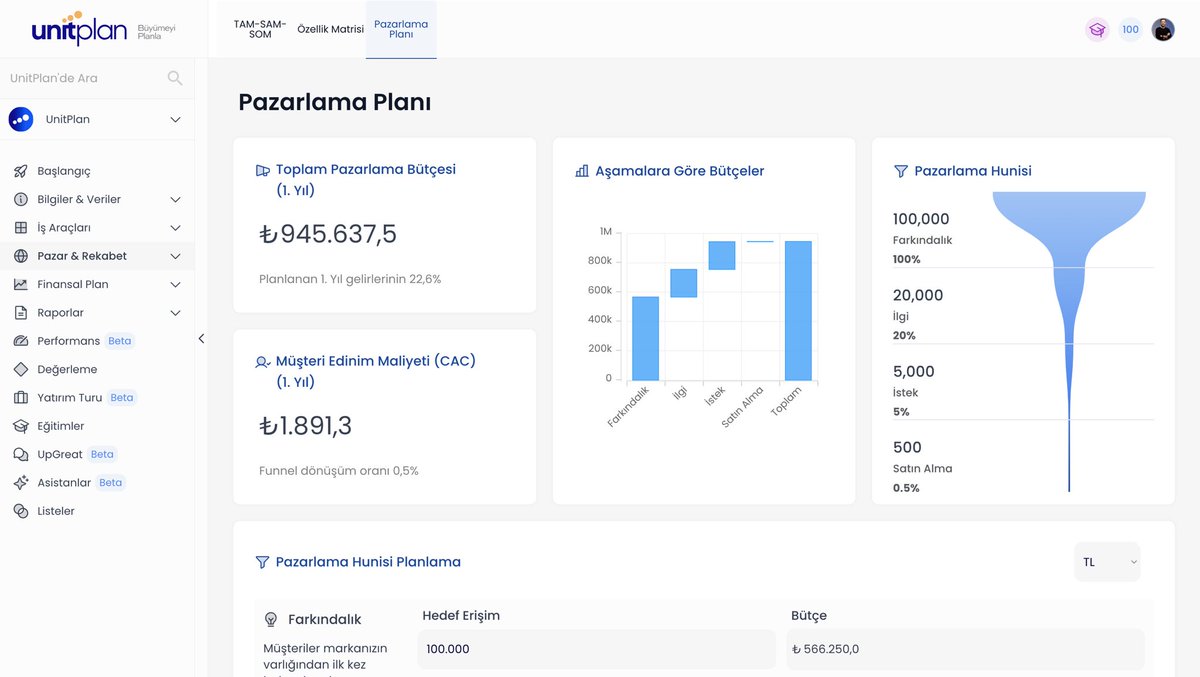Viewport: 1200px width, 677px height.
Task: Click the İlgi bar in the chart
Action: coord(683,283)
